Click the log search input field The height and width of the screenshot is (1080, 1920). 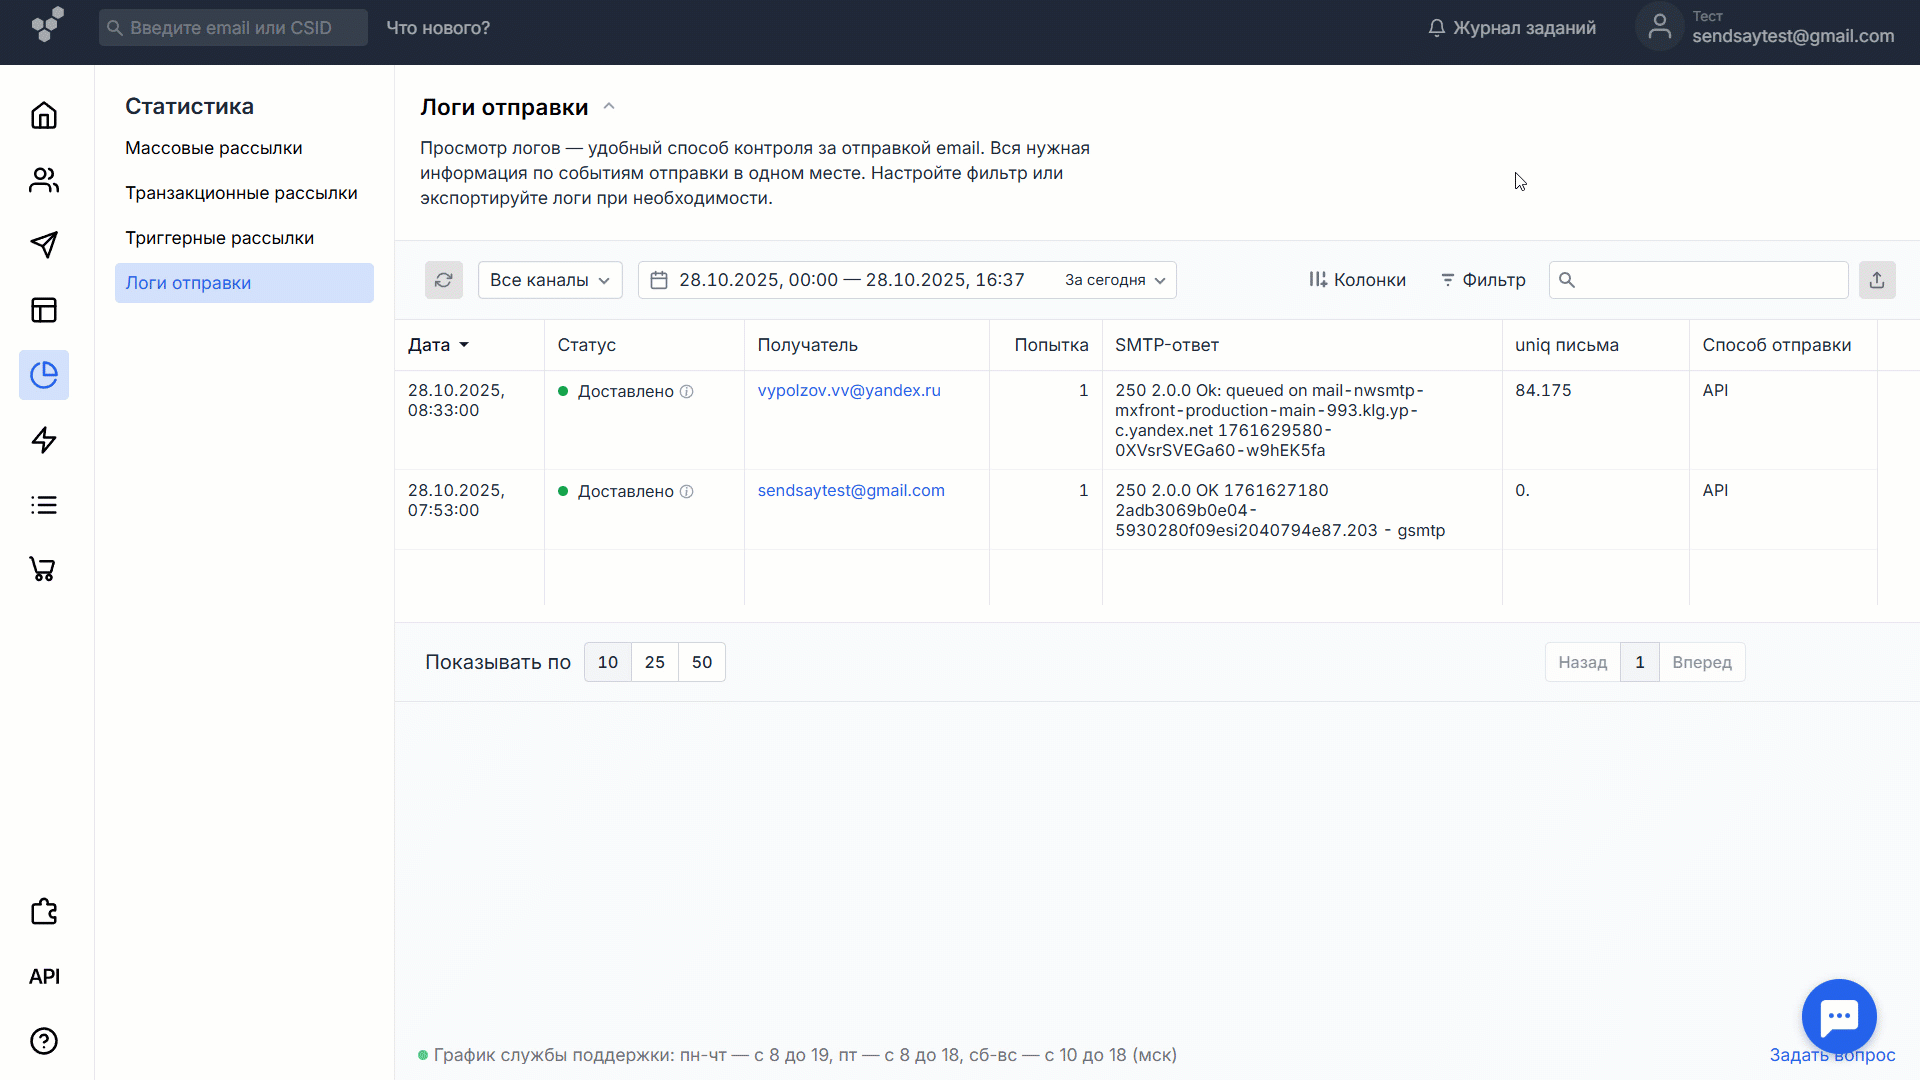click(x=1710, y=280)
